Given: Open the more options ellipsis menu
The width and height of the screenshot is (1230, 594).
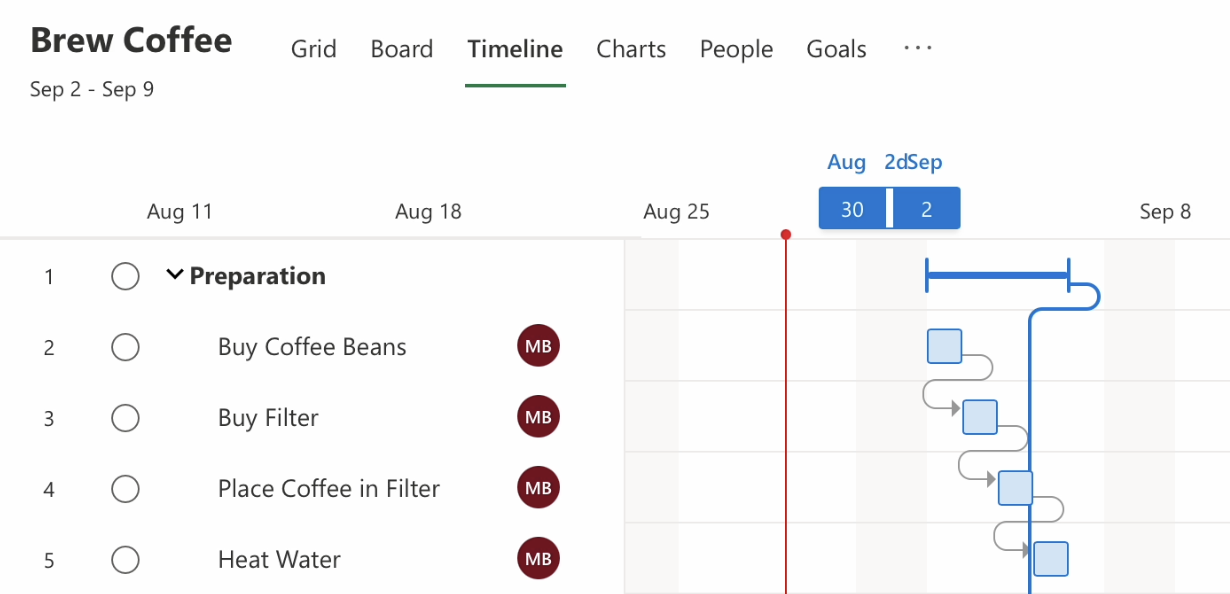Looking at the screenshot, I should pyautogui.click(x=917, y=48).
